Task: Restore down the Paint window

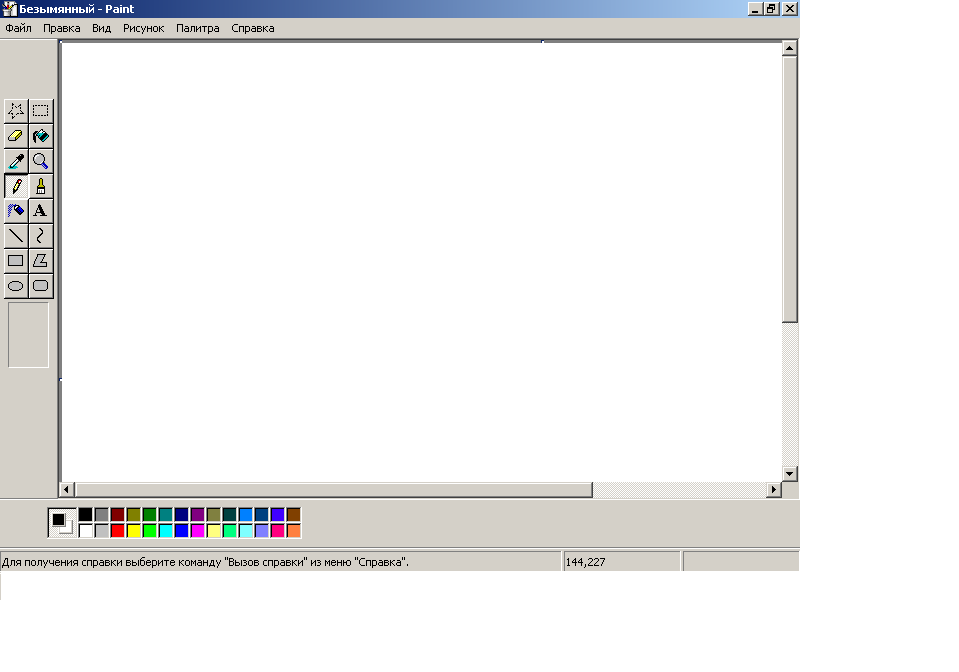Action: [771, 9]
